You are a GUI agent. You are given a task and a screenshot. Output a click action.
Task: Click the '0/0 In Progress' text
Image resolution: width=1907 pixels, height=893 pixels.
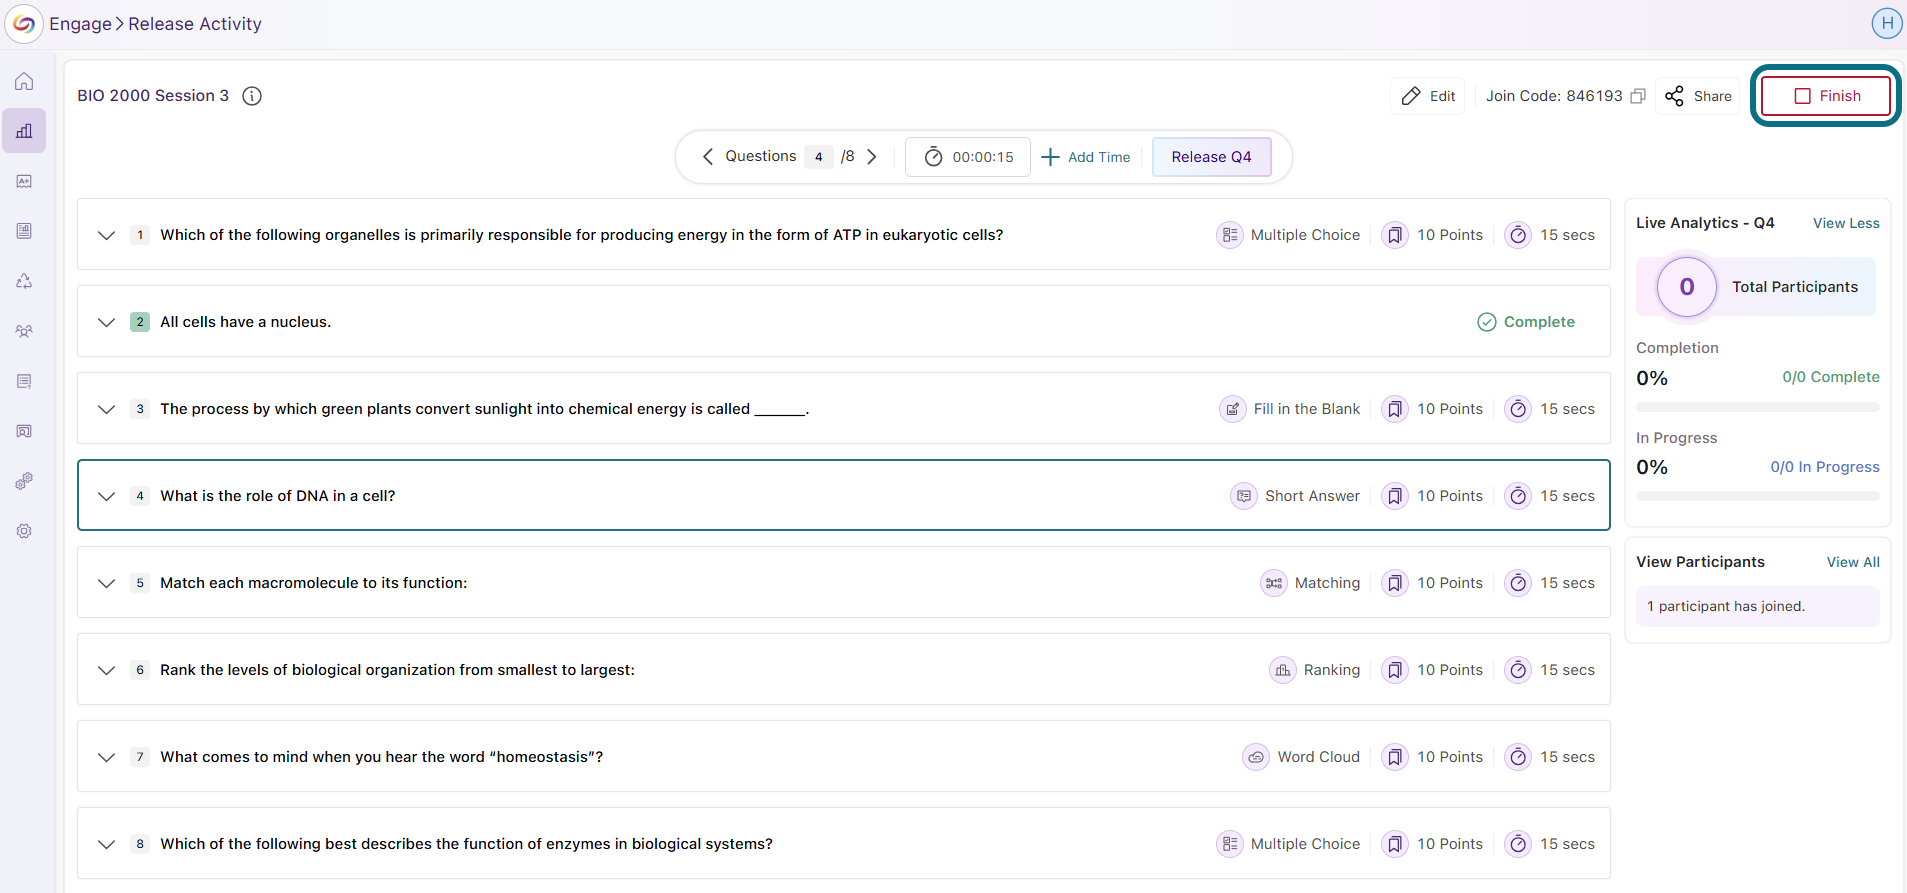coord(1825,467)
